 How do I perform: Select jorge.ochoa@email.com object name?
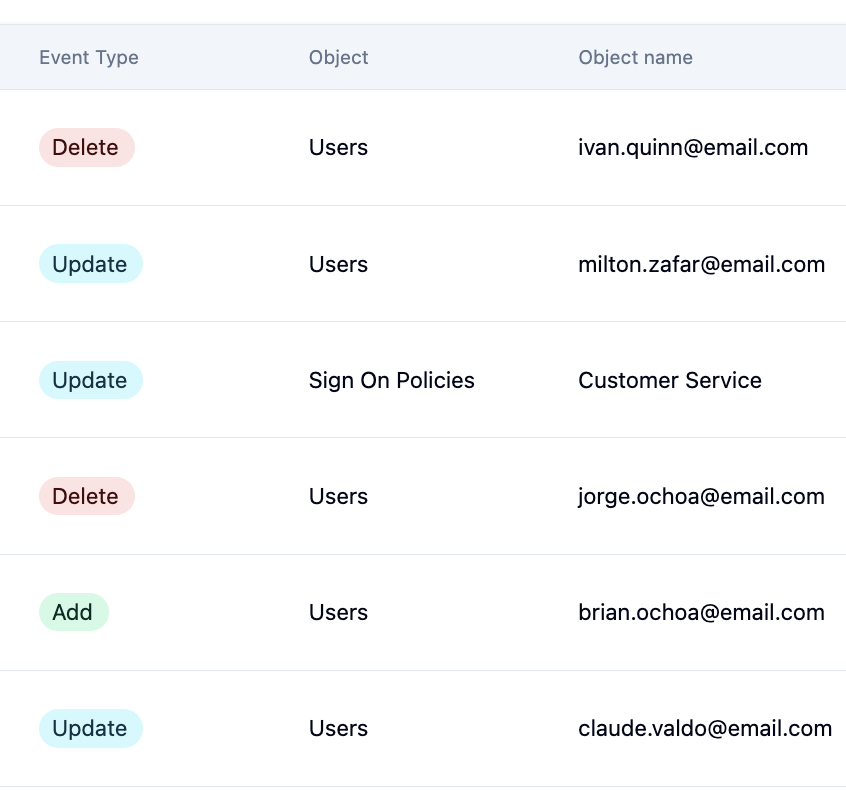point(701,496)
